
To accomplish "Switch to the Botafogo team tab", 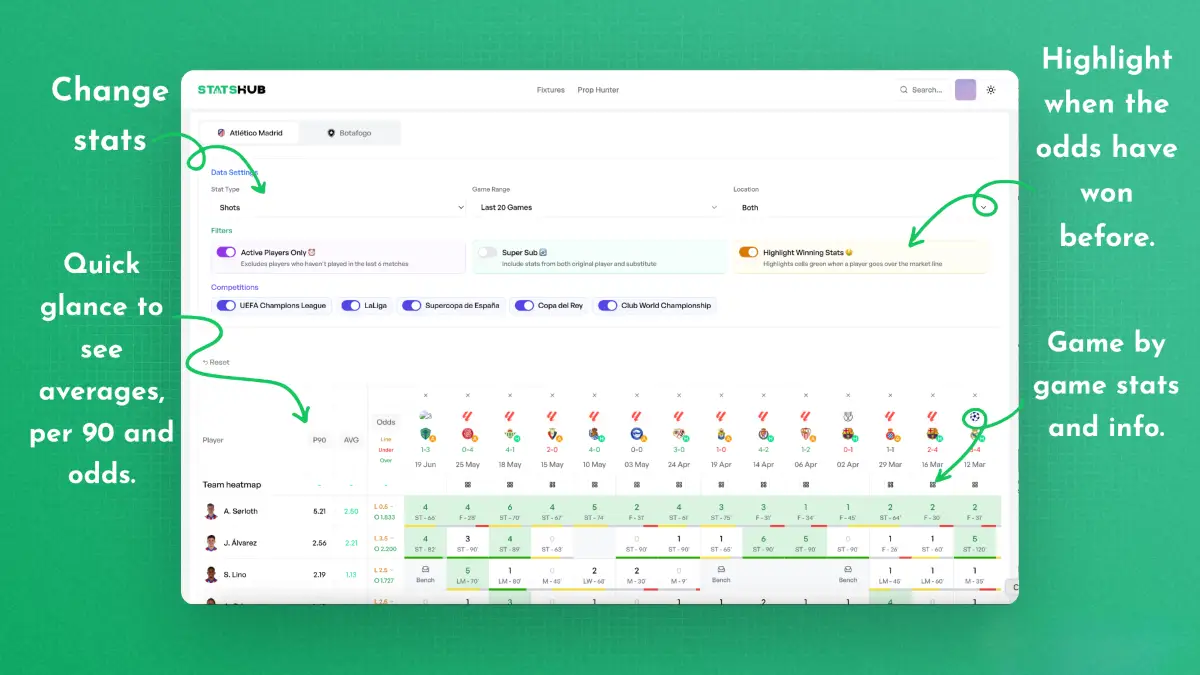I will pyautogui.click(x=350, y=133).
